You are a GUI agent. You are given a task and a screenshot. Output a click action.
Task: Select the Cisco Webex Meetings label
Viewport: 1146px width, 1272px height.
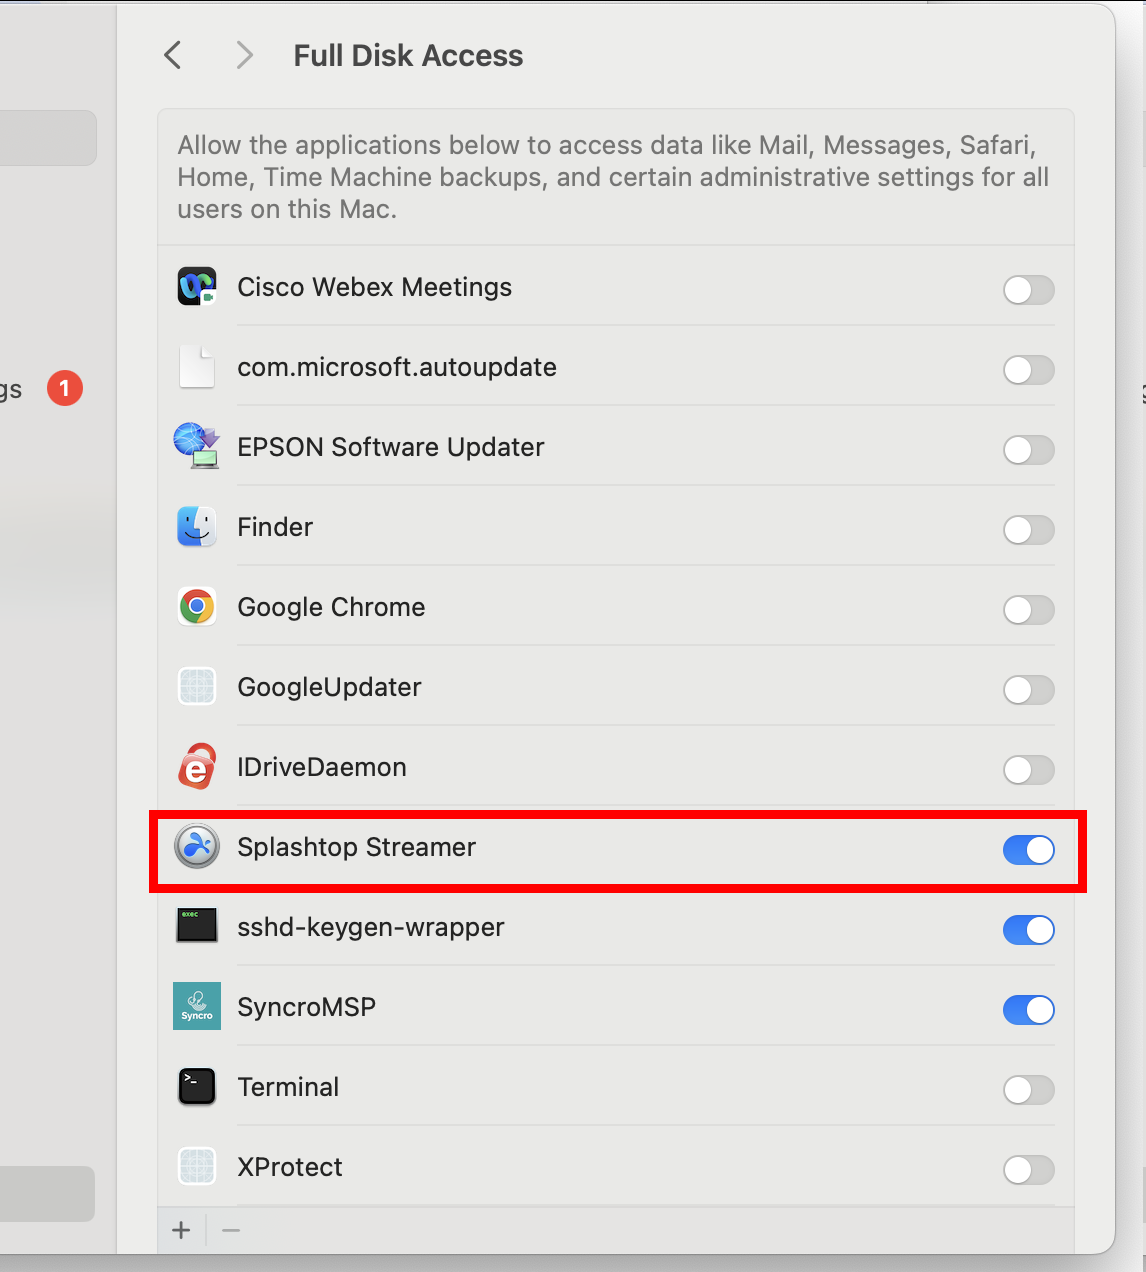(x=374, y=287)
